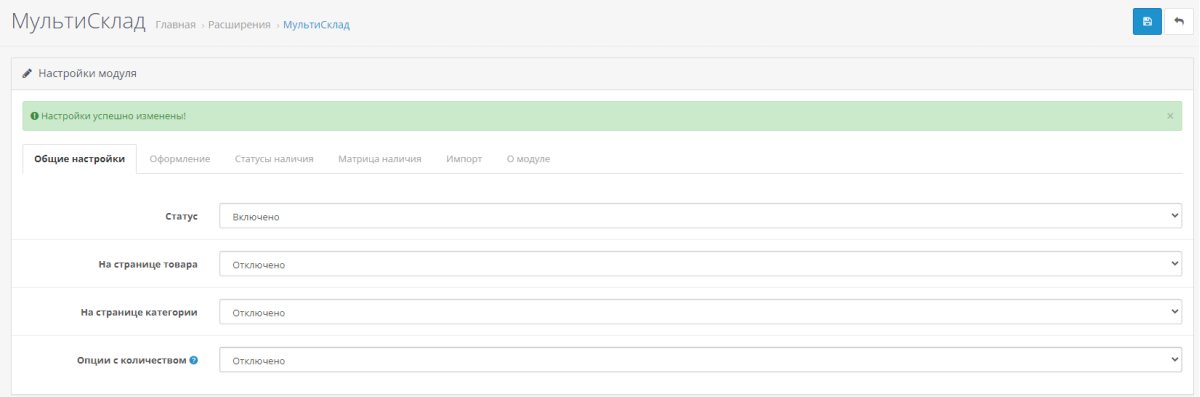Go to the Импорт tab

point(464,159)
